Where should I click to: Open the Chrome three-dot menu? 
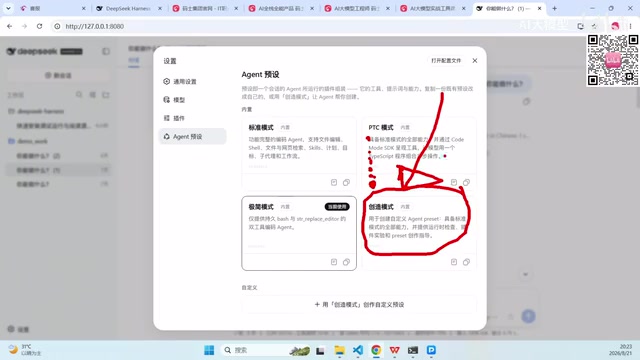pos(630,26)
